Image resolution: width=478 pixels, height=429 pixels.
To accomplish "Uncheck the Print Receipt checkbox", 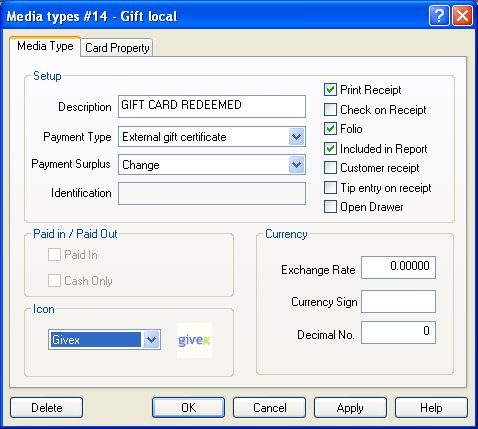I will click(330, 90).
